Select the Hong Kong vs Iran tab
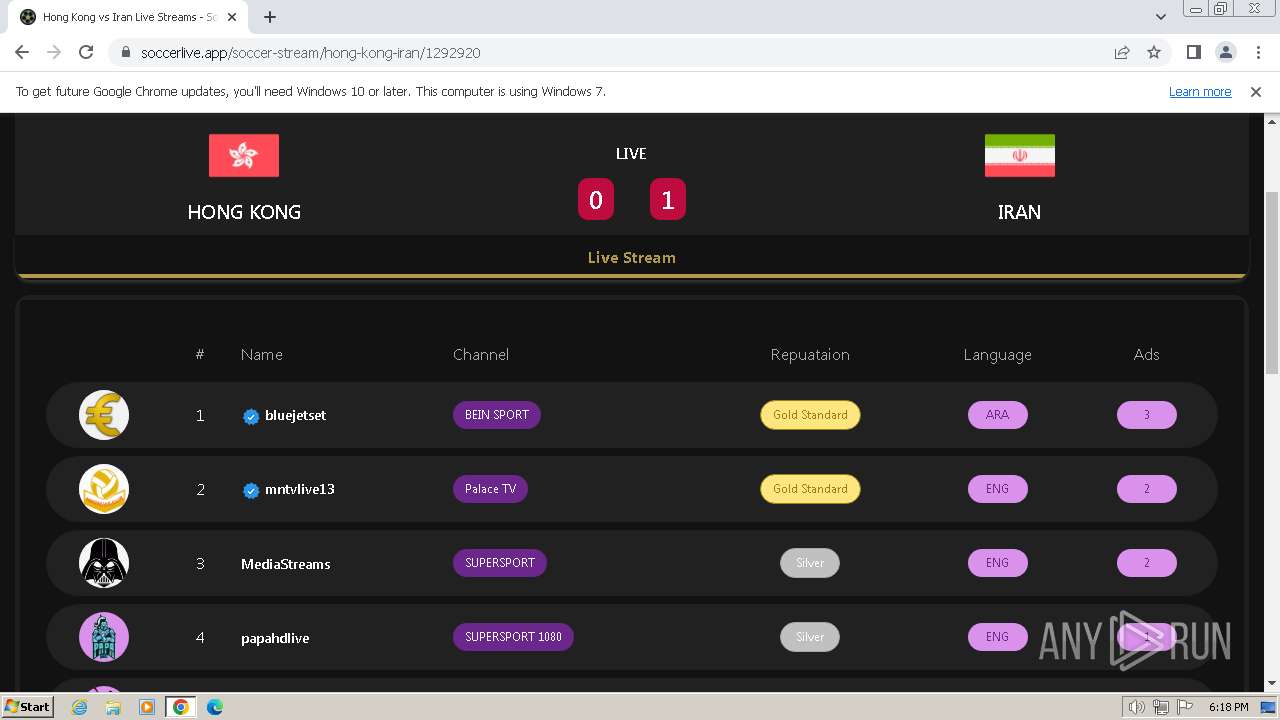Viewport: 1280px width, 720px height. (128, 17)
